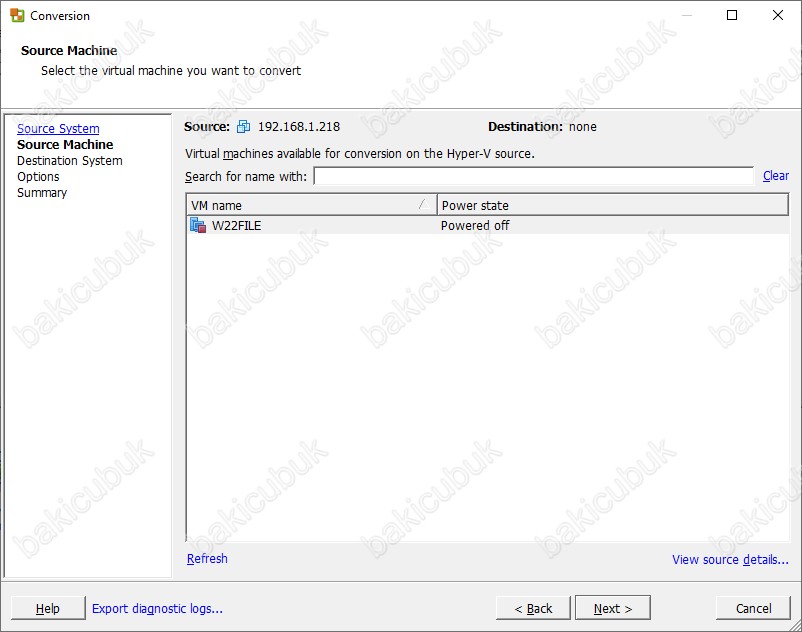The image size is (802, 632).
Task: Cancel the conversion wizard
Action: click(753, 608)
